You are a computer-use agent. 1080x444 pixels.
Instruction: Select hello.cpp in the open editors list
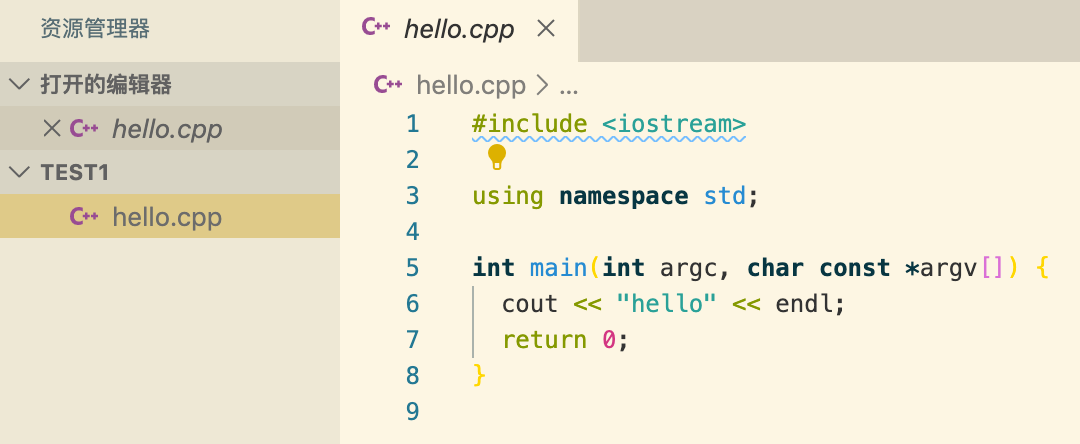click(x=169, y=128)
